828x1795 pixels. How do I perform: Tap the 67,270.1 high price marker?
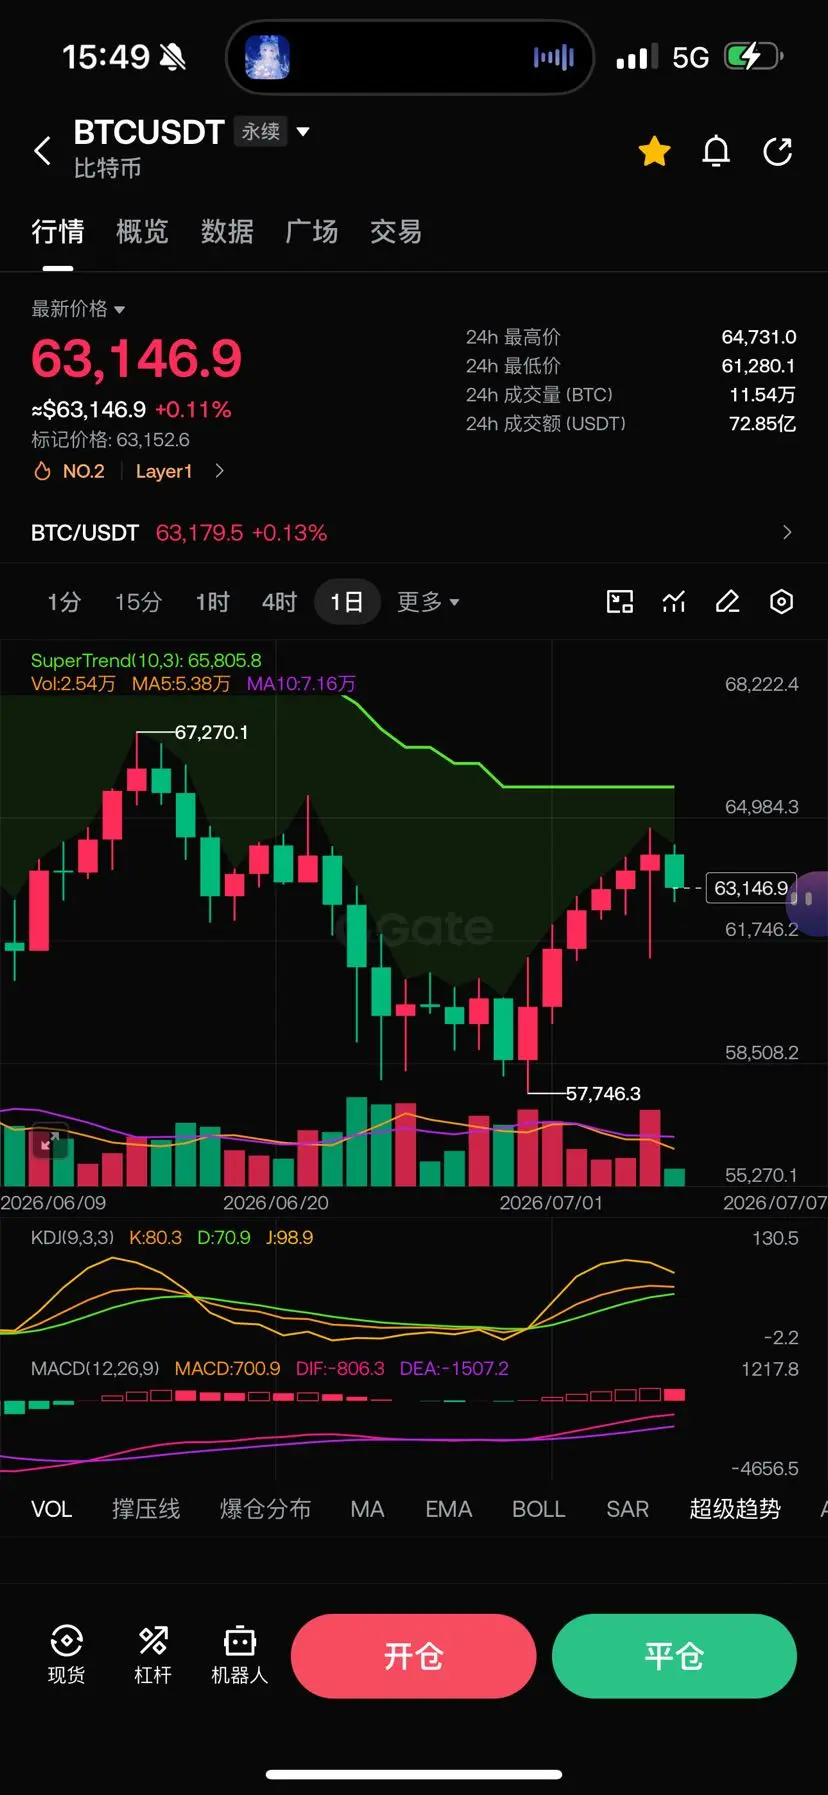211,732
